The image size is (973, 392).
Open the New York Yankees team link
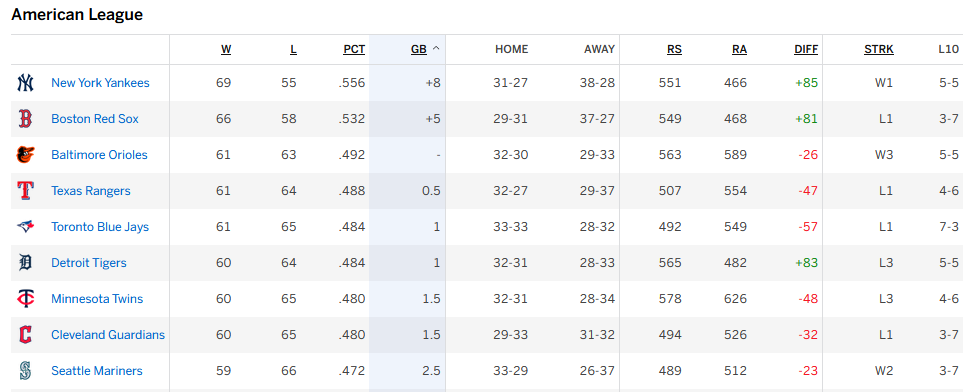click(101, 82)
